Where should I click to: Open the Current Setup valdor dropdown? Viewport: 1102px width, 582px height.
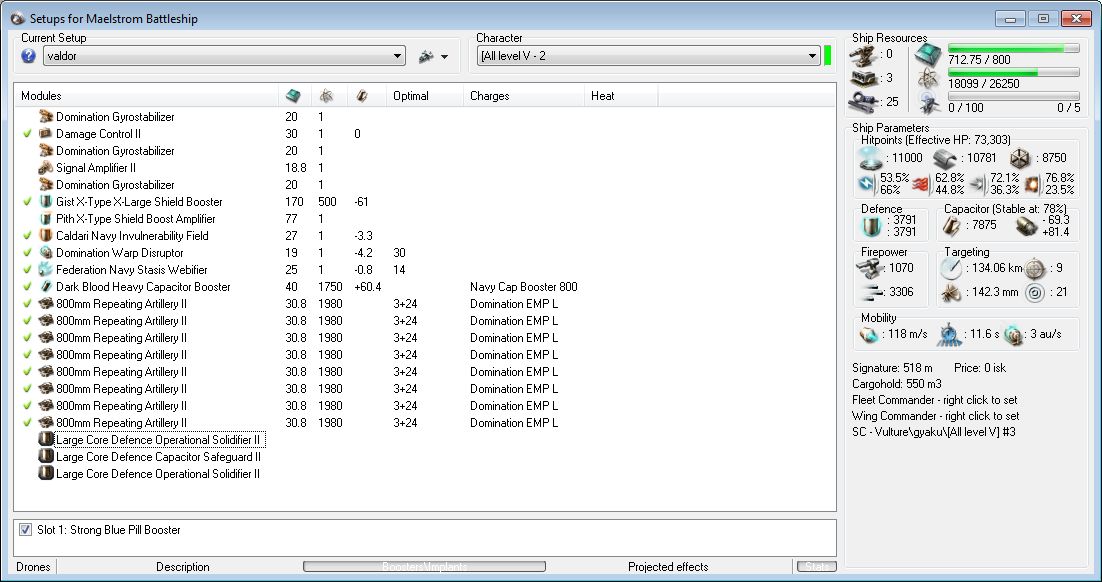(224, 56)
